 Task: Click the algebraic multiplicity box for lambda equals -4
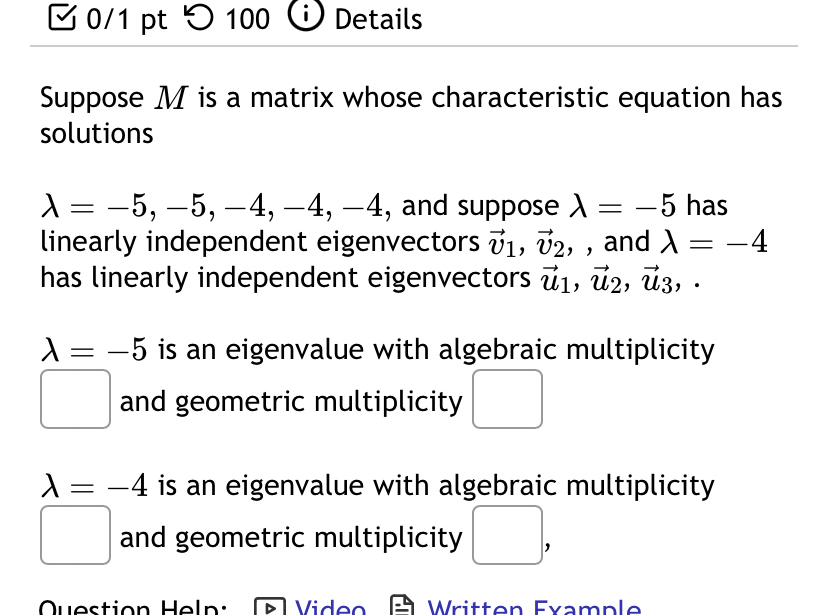75,535
